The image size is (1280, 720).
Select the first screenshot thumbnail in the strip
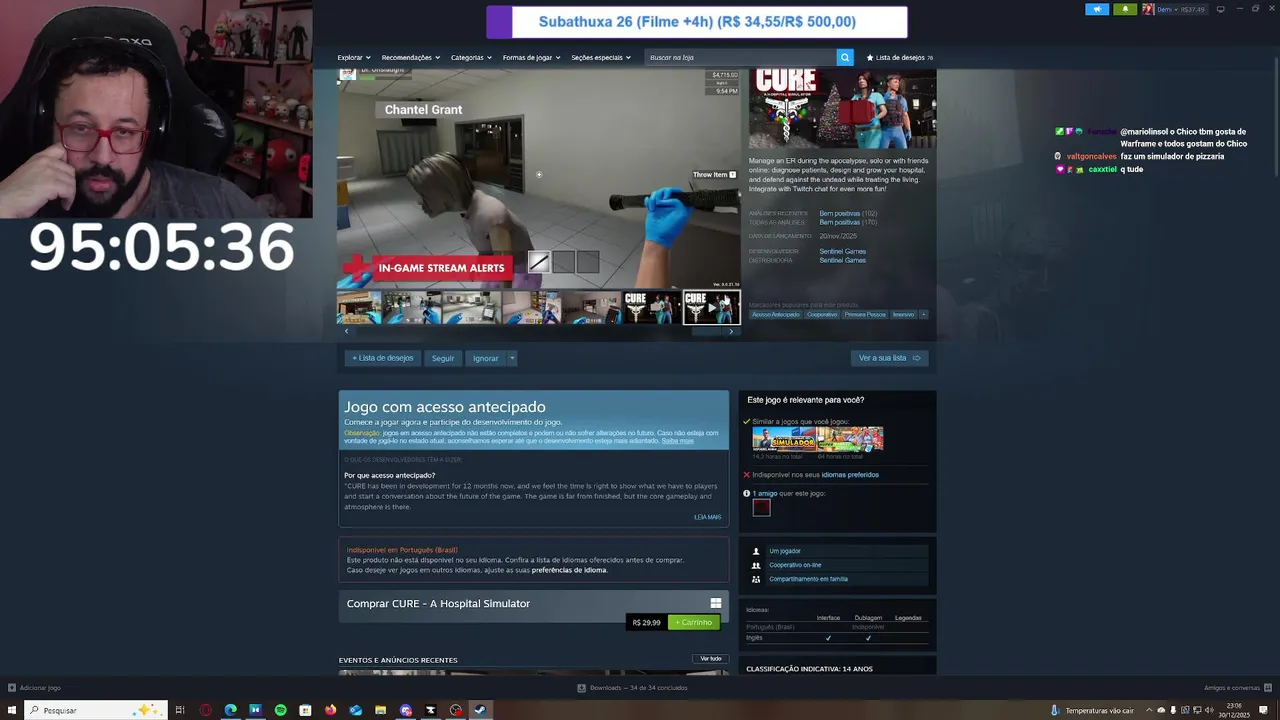[359, 308]
